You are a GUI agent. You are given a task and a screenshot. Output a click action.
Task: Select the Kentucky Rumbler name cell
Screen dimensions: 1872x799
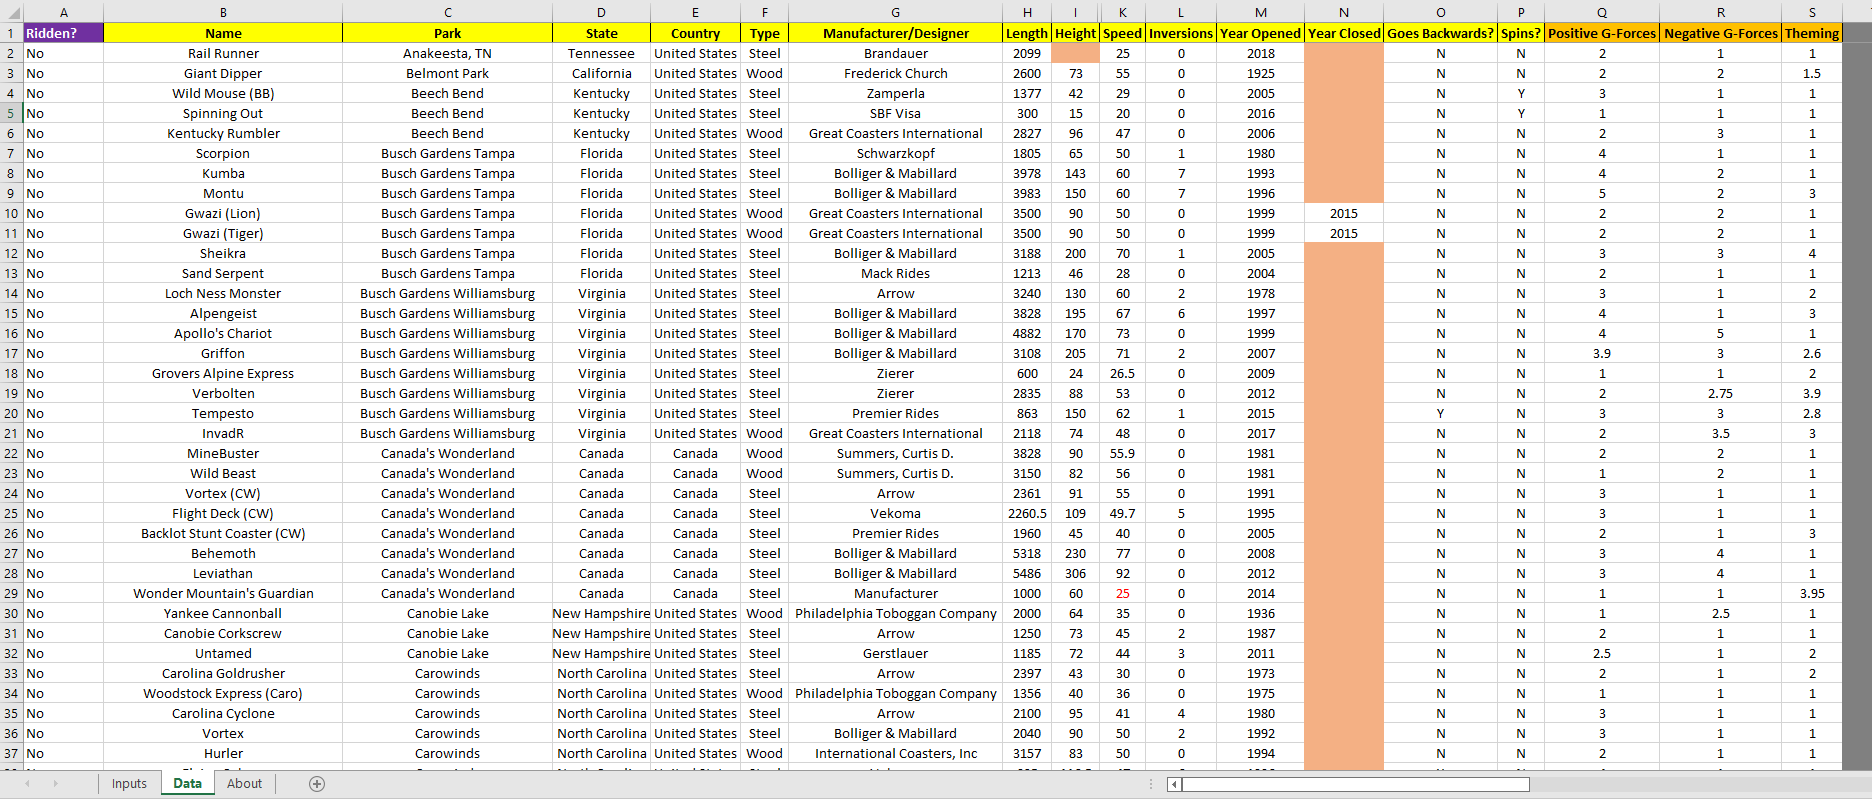click(223, 133)
